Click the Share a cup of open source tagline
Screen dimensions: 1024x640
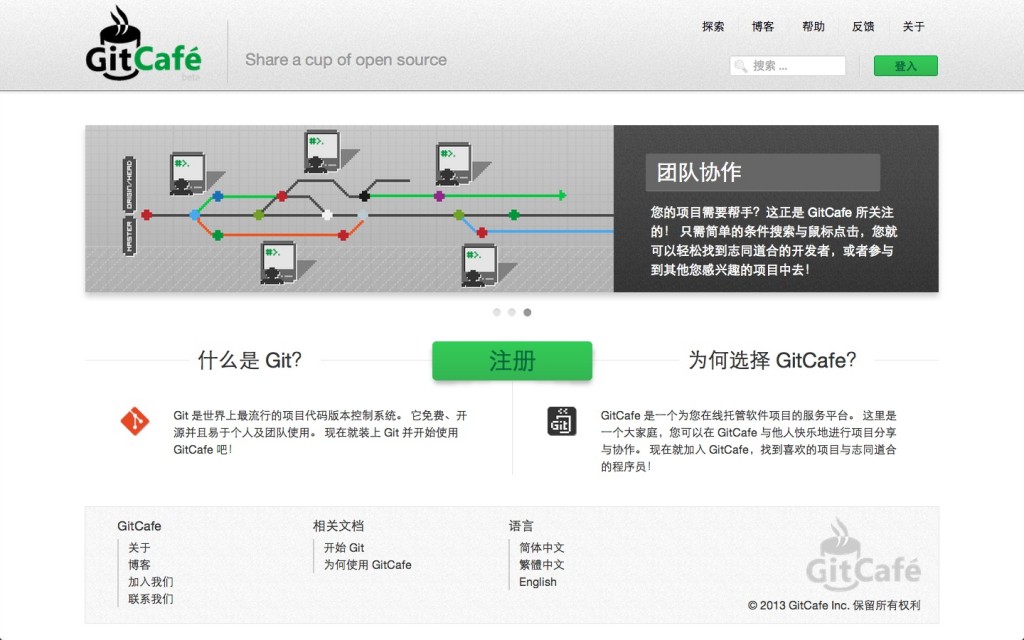346,60
